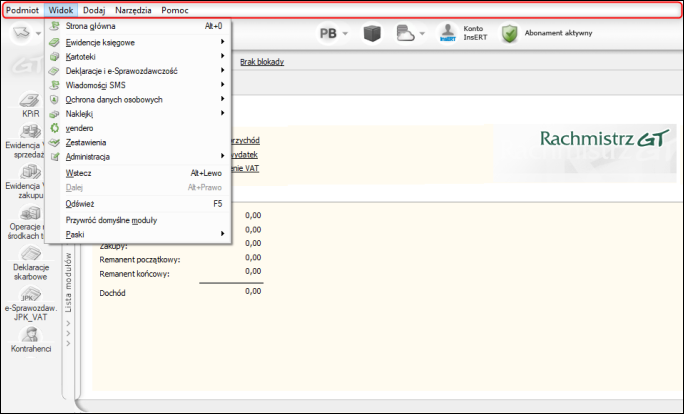Click Ochrona danych osobowych shield icon
Screen dimensions: 684x414
click(54, 99)
